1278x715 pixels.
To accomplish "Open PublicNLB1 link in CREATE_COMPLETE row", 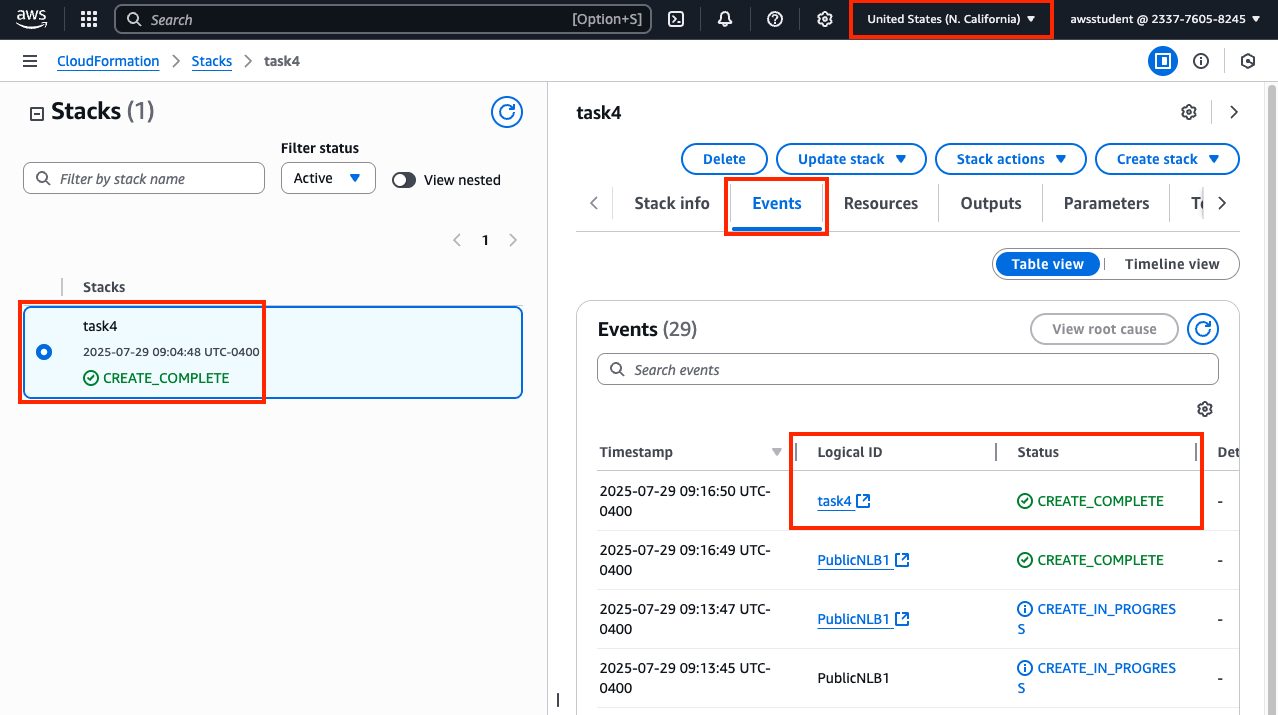I will coord(854,560).
